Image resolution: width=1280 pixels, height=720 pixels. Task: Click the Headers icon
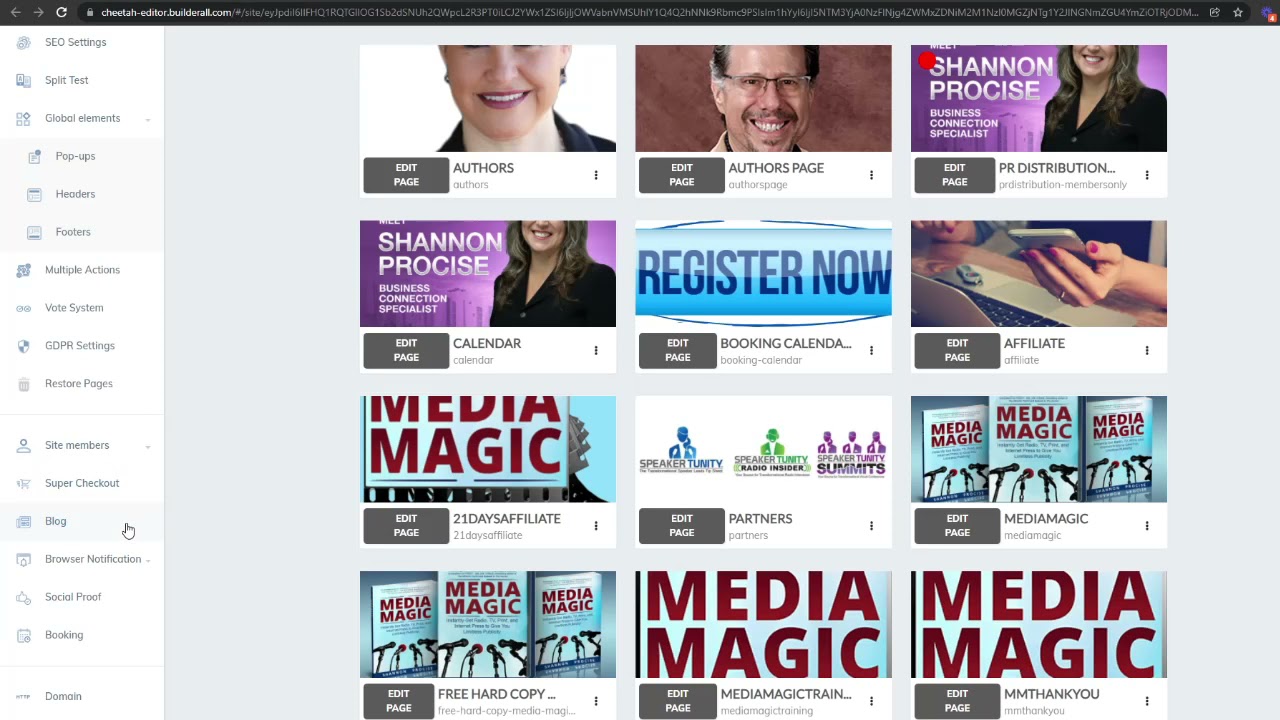click(34, 194)
